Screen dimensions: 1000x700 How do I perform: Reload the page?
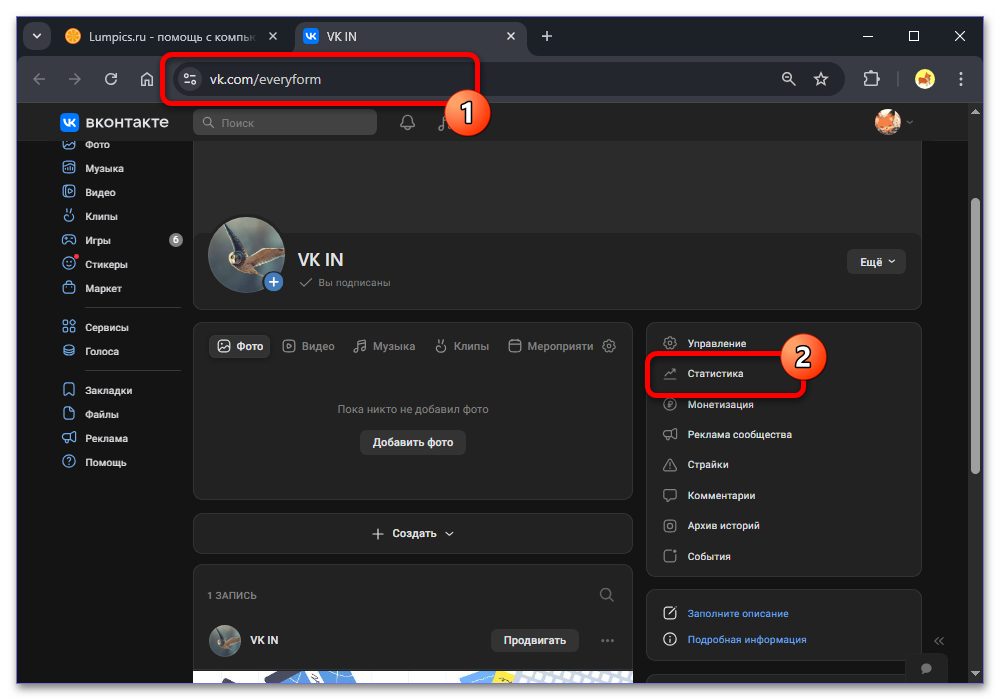[x=111, y=79]
